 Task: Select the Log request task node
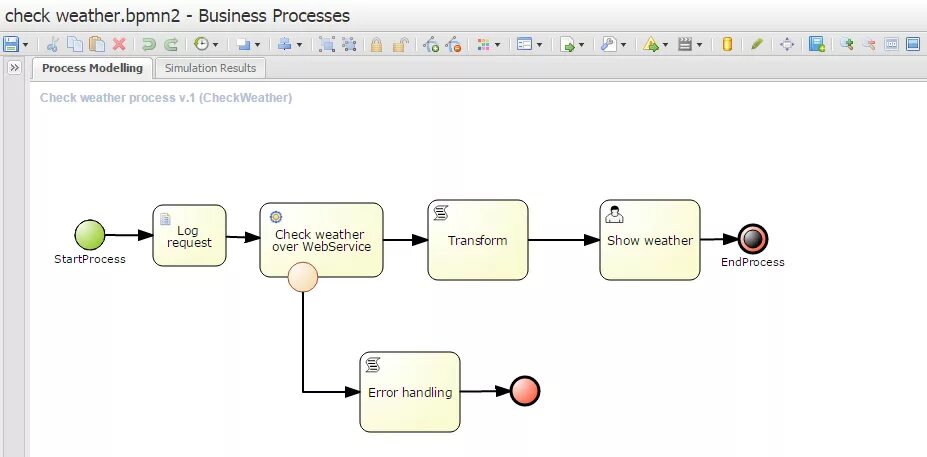pos(189,235)
